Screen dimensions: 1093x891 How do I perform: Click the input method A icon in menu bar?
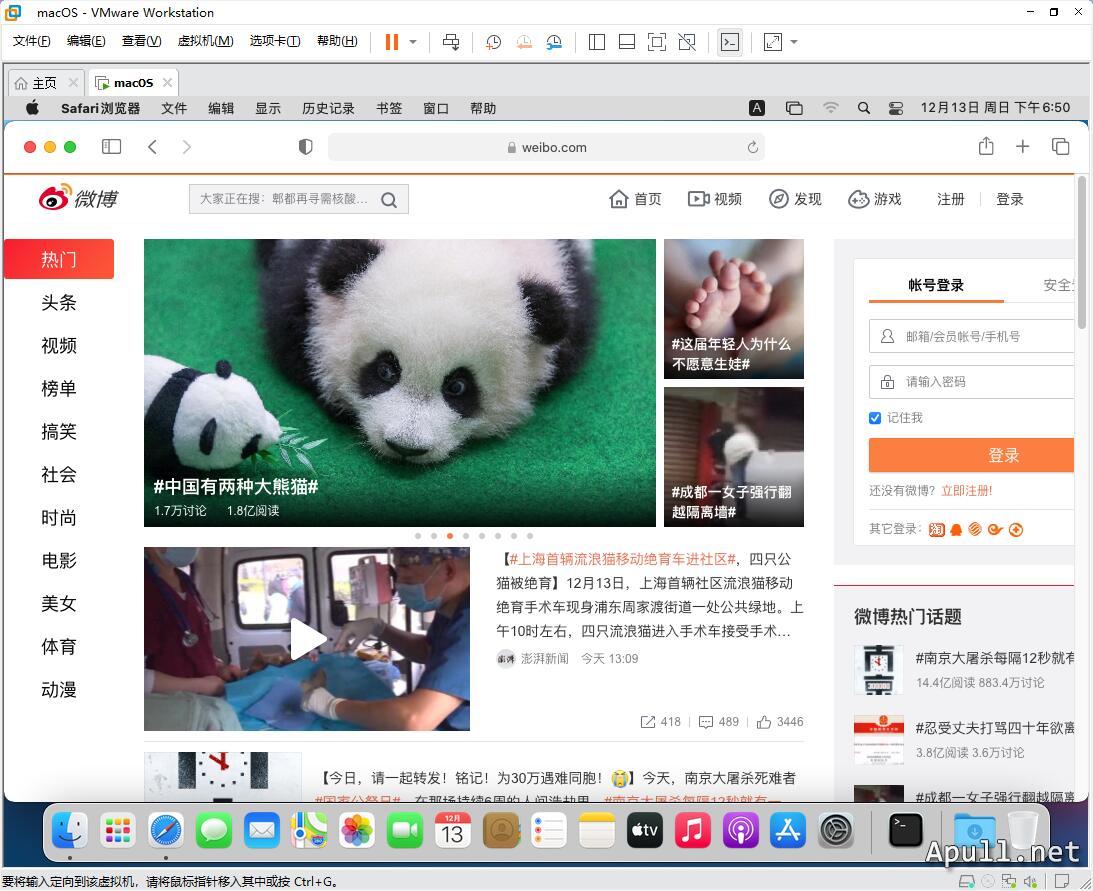[x=756, y=108]
